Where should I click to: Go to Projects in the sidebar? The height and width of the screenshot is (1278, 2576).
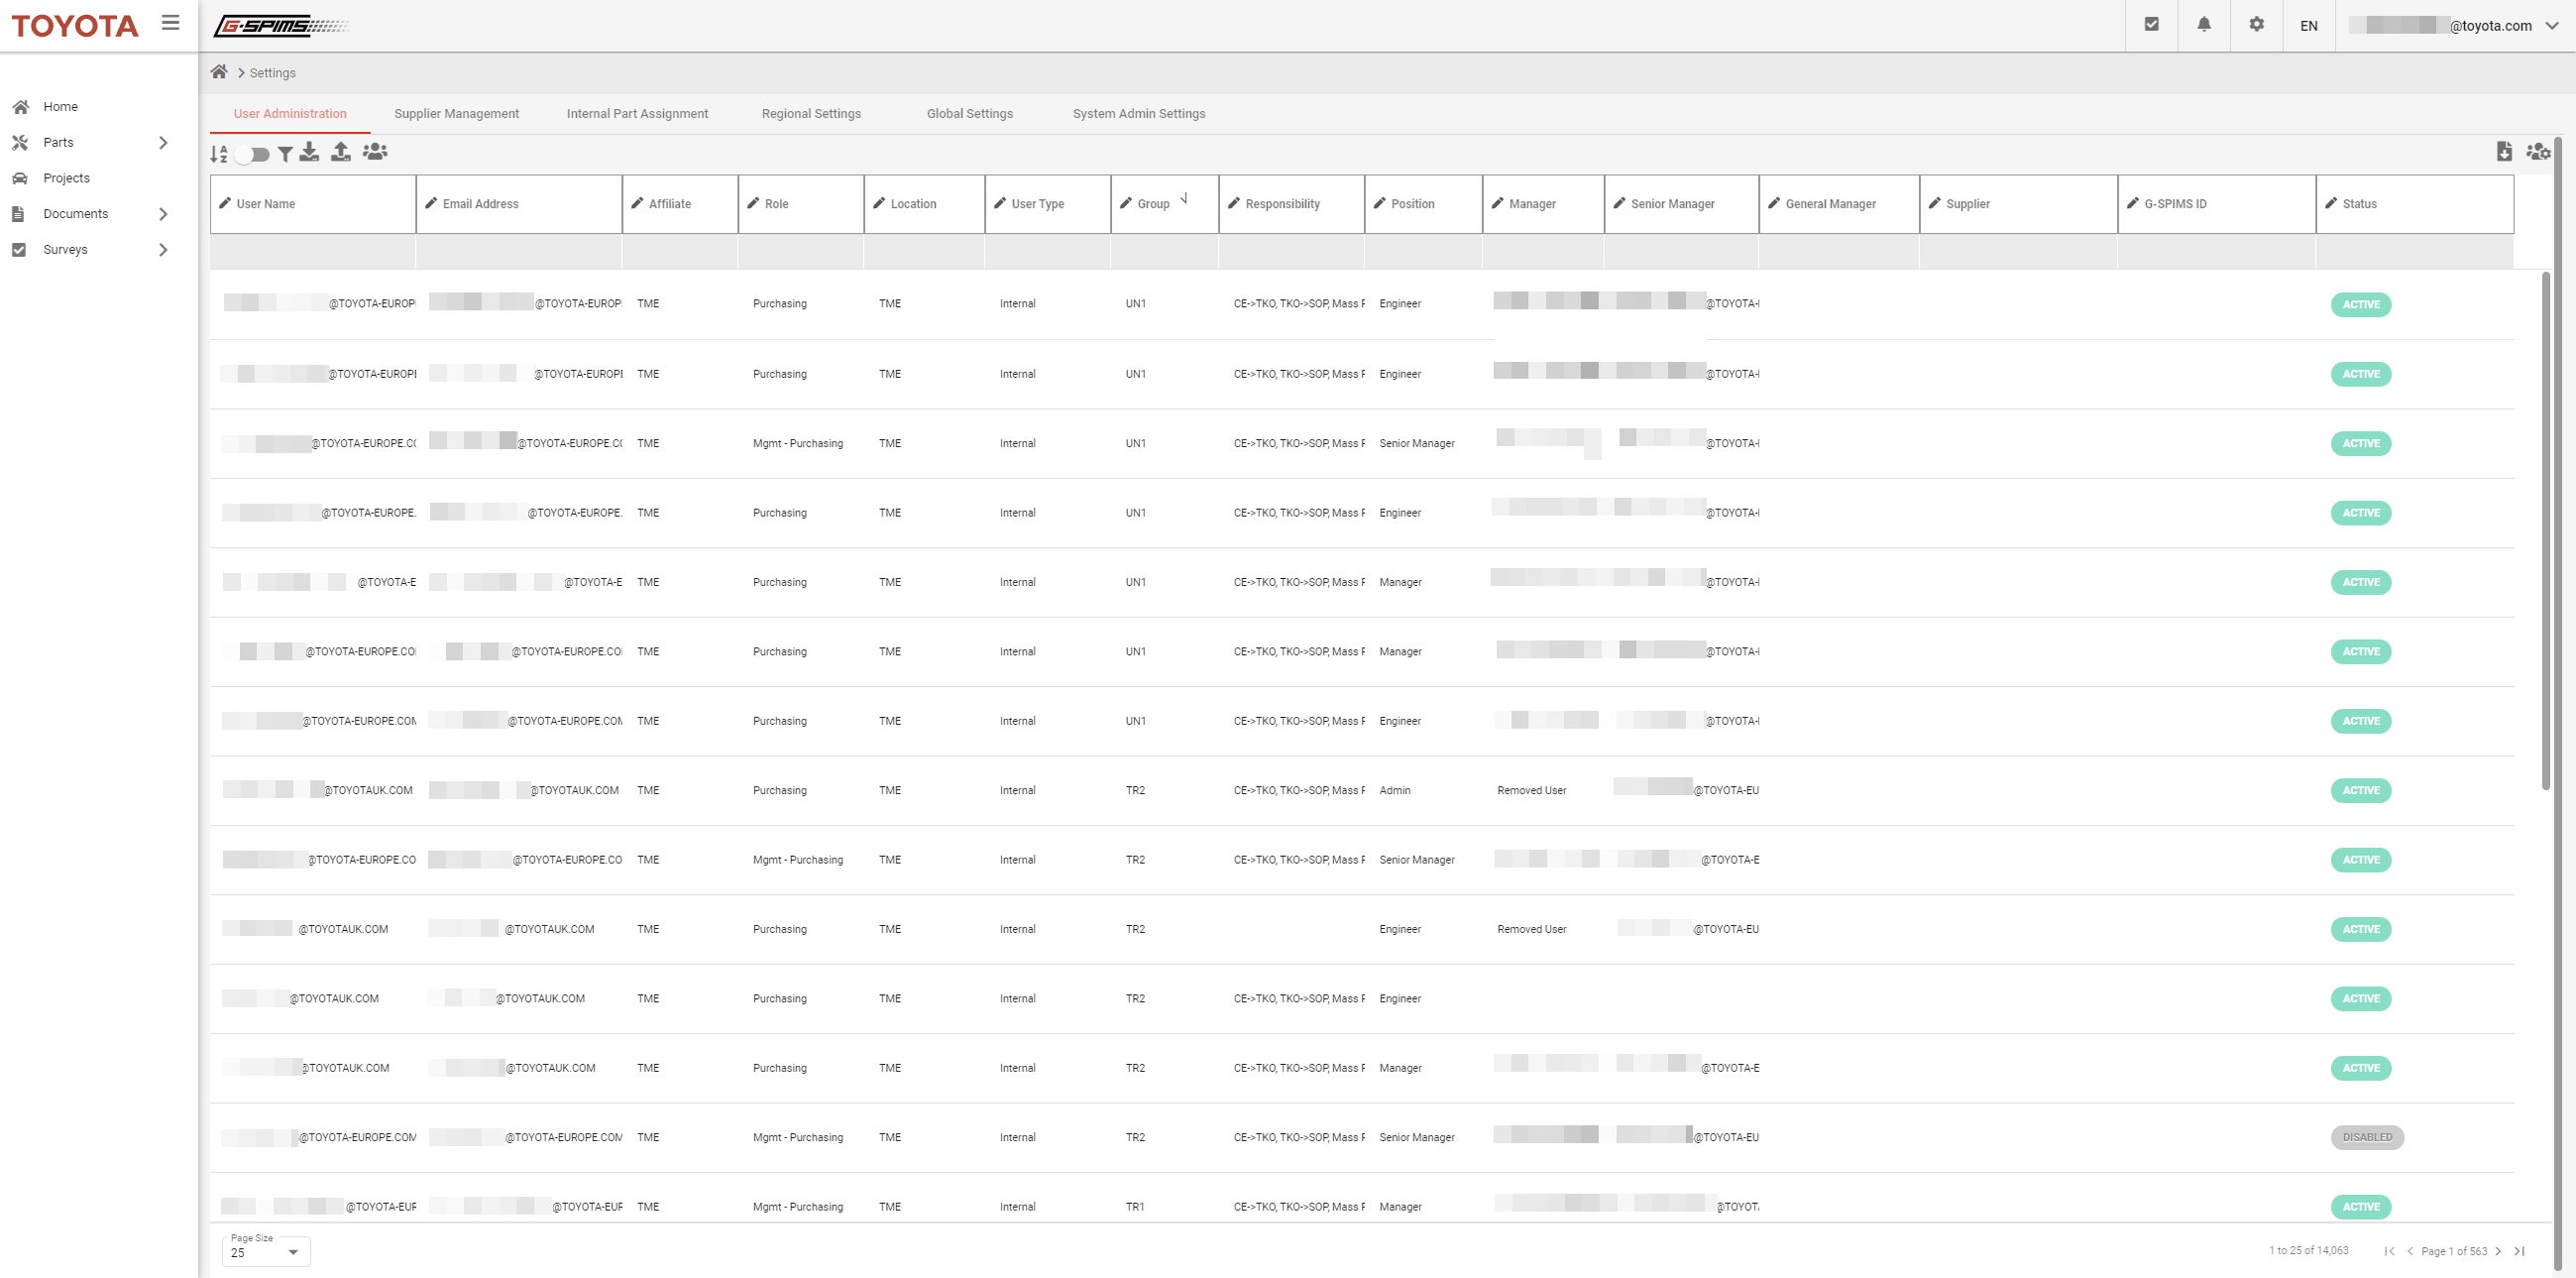click(66, 178)
